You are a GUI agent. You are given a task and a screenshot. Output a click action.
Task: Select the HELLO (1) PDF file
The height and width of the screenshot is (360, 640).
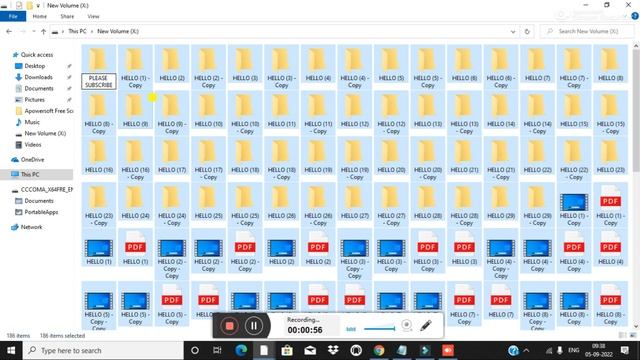click(x=136, y=248)
